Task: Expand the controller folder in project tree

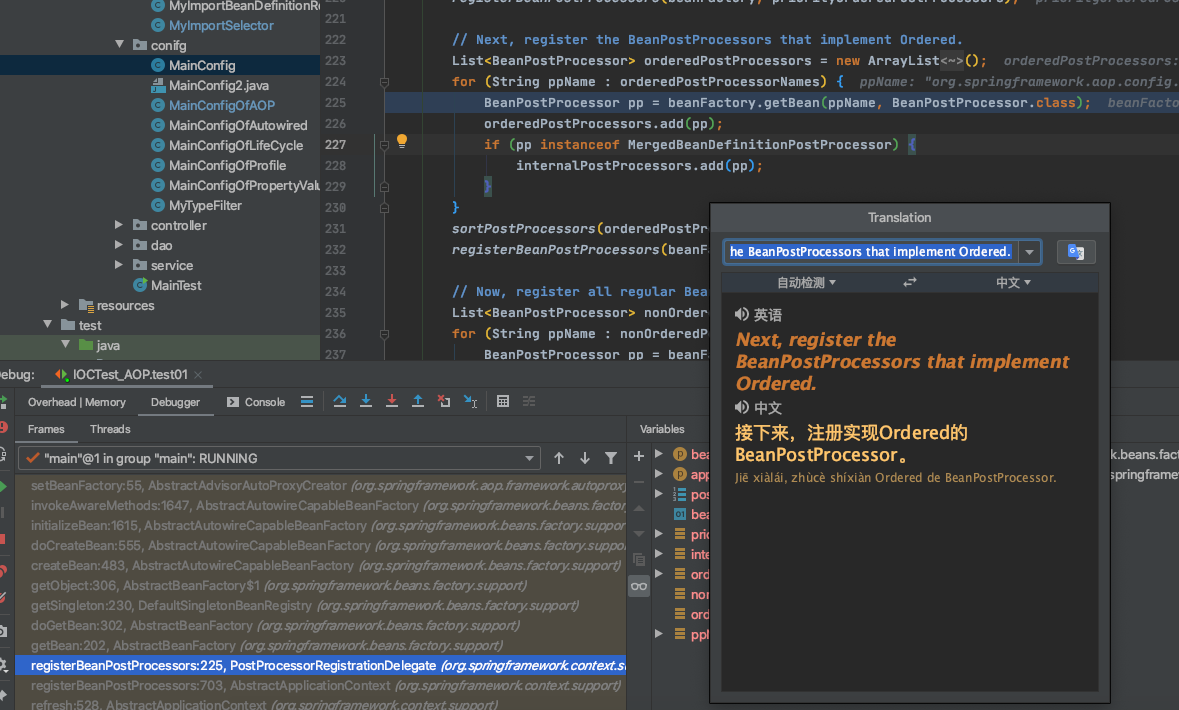Action: tap(119, 225)
